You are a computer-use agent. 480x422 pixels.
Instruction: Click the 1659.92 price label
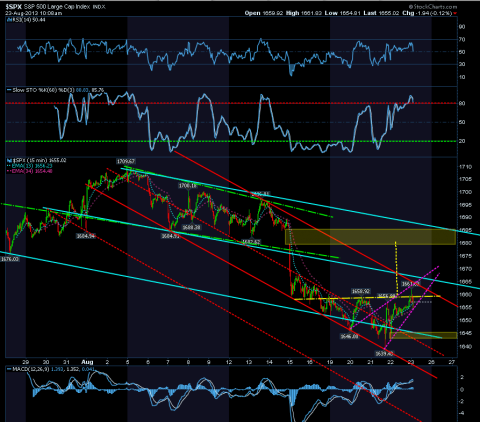361,291
